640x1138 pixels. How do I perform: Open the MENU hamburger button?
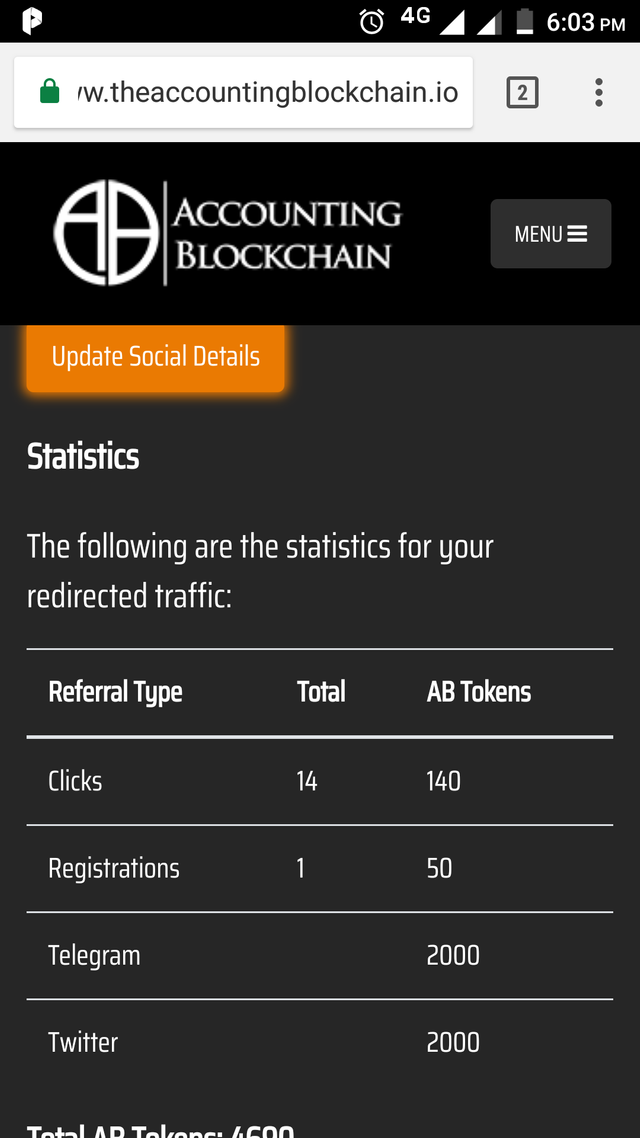click(550, 234)
